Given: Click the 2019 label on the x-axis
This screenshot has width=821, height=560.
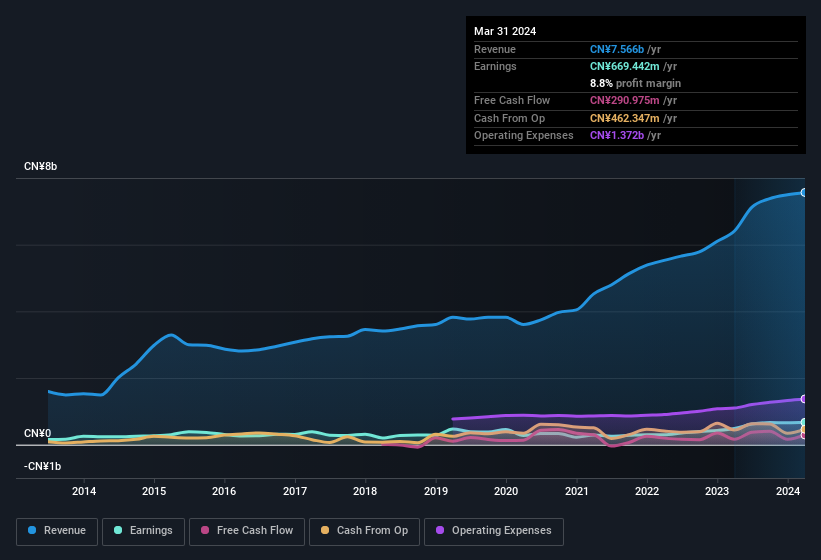Looking at the screenshot, I should [x=436, y=491].
